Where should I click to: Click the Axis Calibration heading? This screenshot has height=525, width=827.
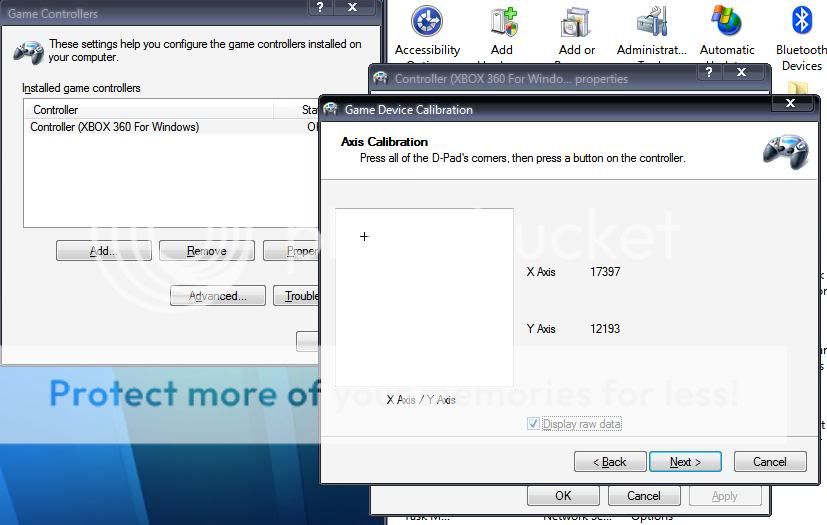pyautogui.click(x=384, y=141)
